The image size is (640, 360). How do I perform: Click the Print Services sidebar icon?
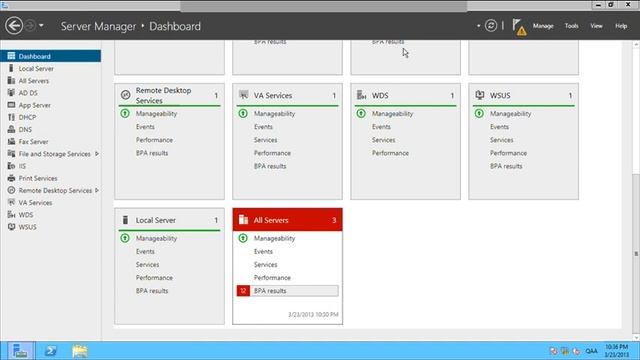pyautogui.click(x=11, y=178)
